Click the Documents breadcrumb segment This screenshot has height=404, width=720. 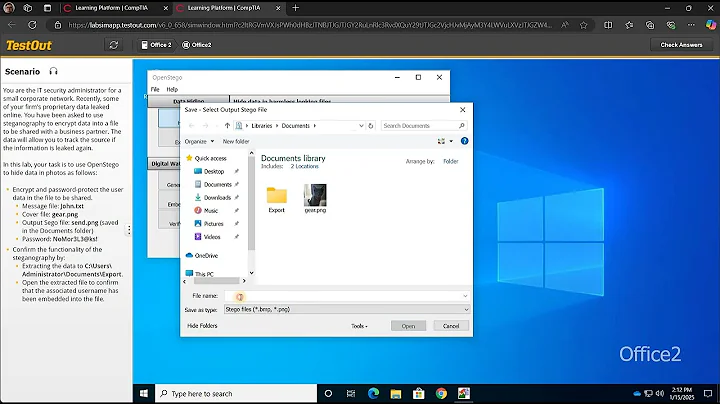pyautogui.click(x=296, y=125)
